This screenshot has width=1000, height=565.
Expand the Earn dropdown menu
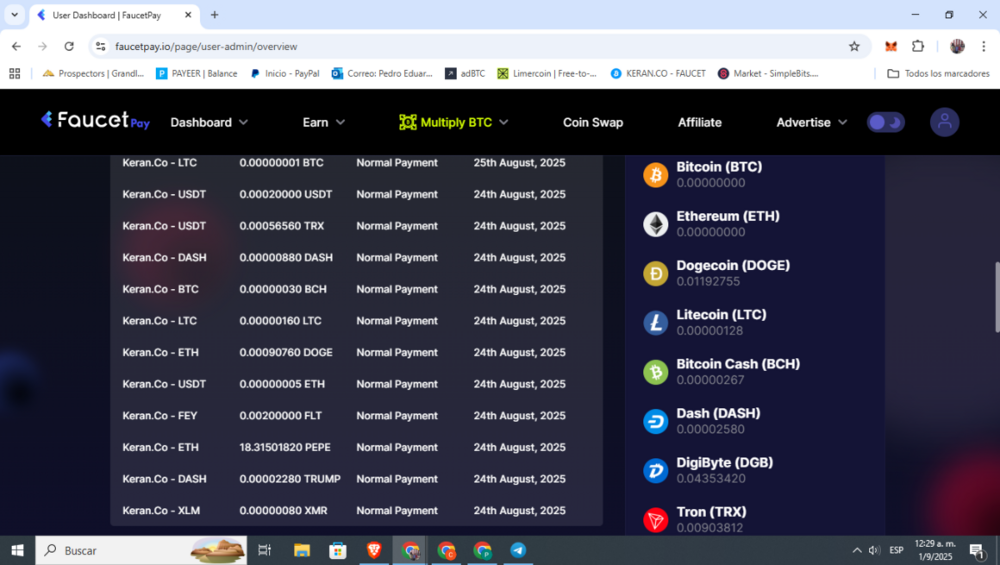pyautogui.click(x=324, y=122)
